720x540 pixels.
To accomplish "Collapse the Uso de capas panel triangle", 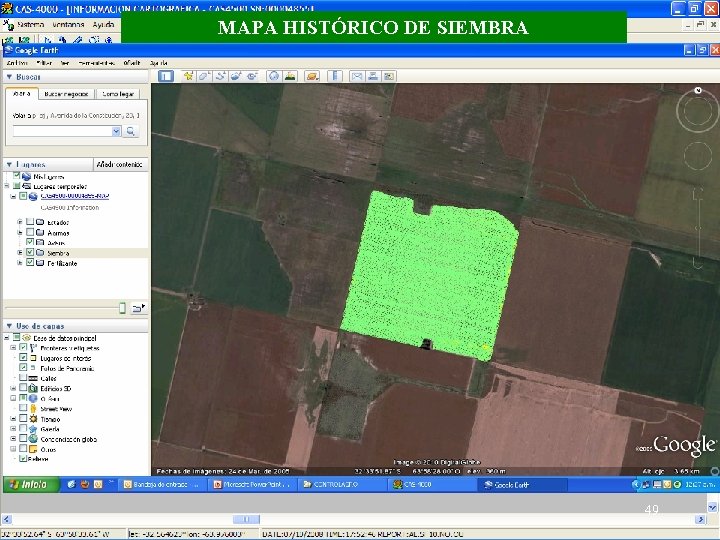I will click(x=9, y=326).
